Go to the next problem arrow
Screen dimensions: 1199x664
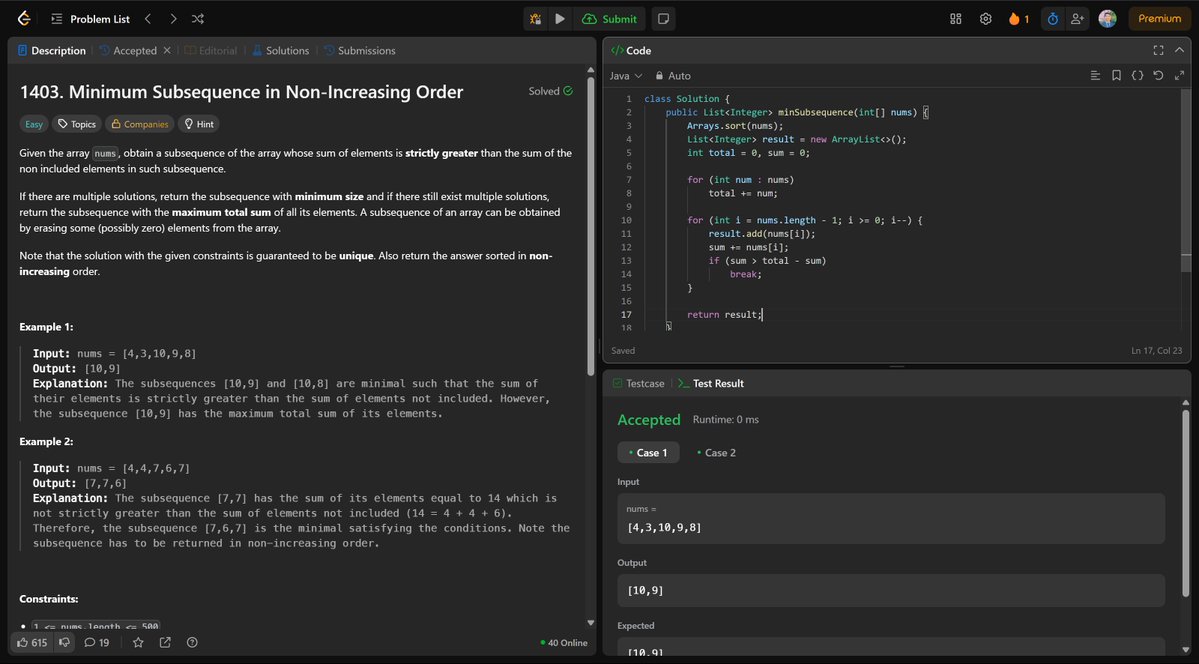pyautogui.click(x=174, y=19)
